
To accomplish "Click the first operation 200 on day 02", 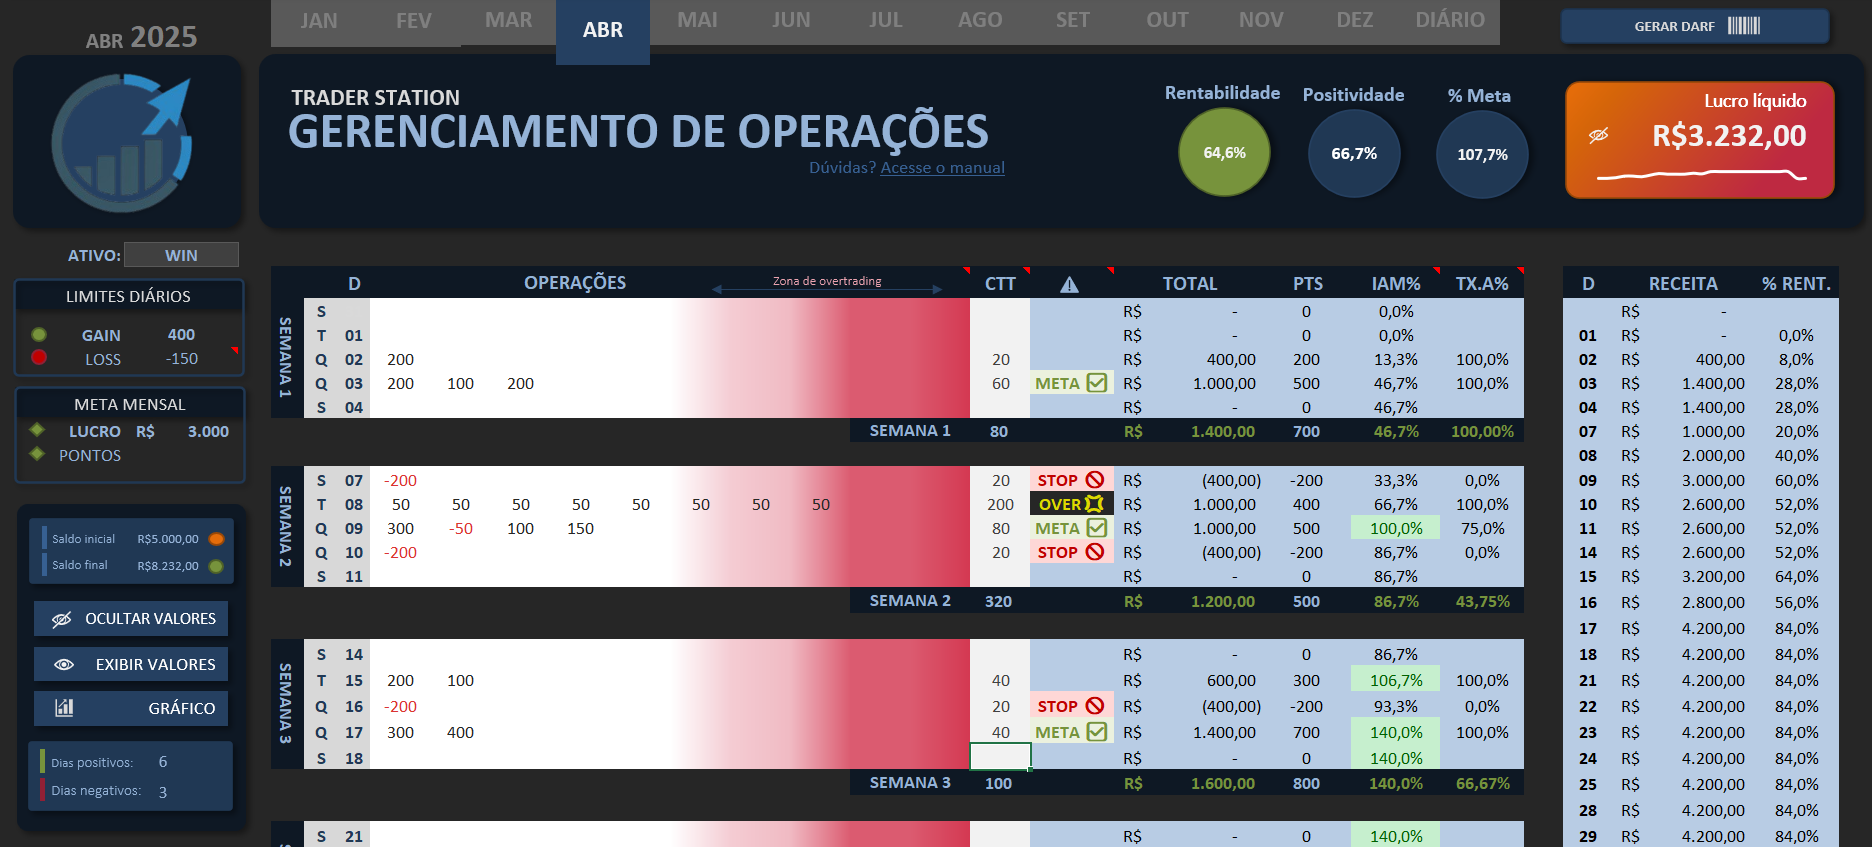I will pos(400,359).
